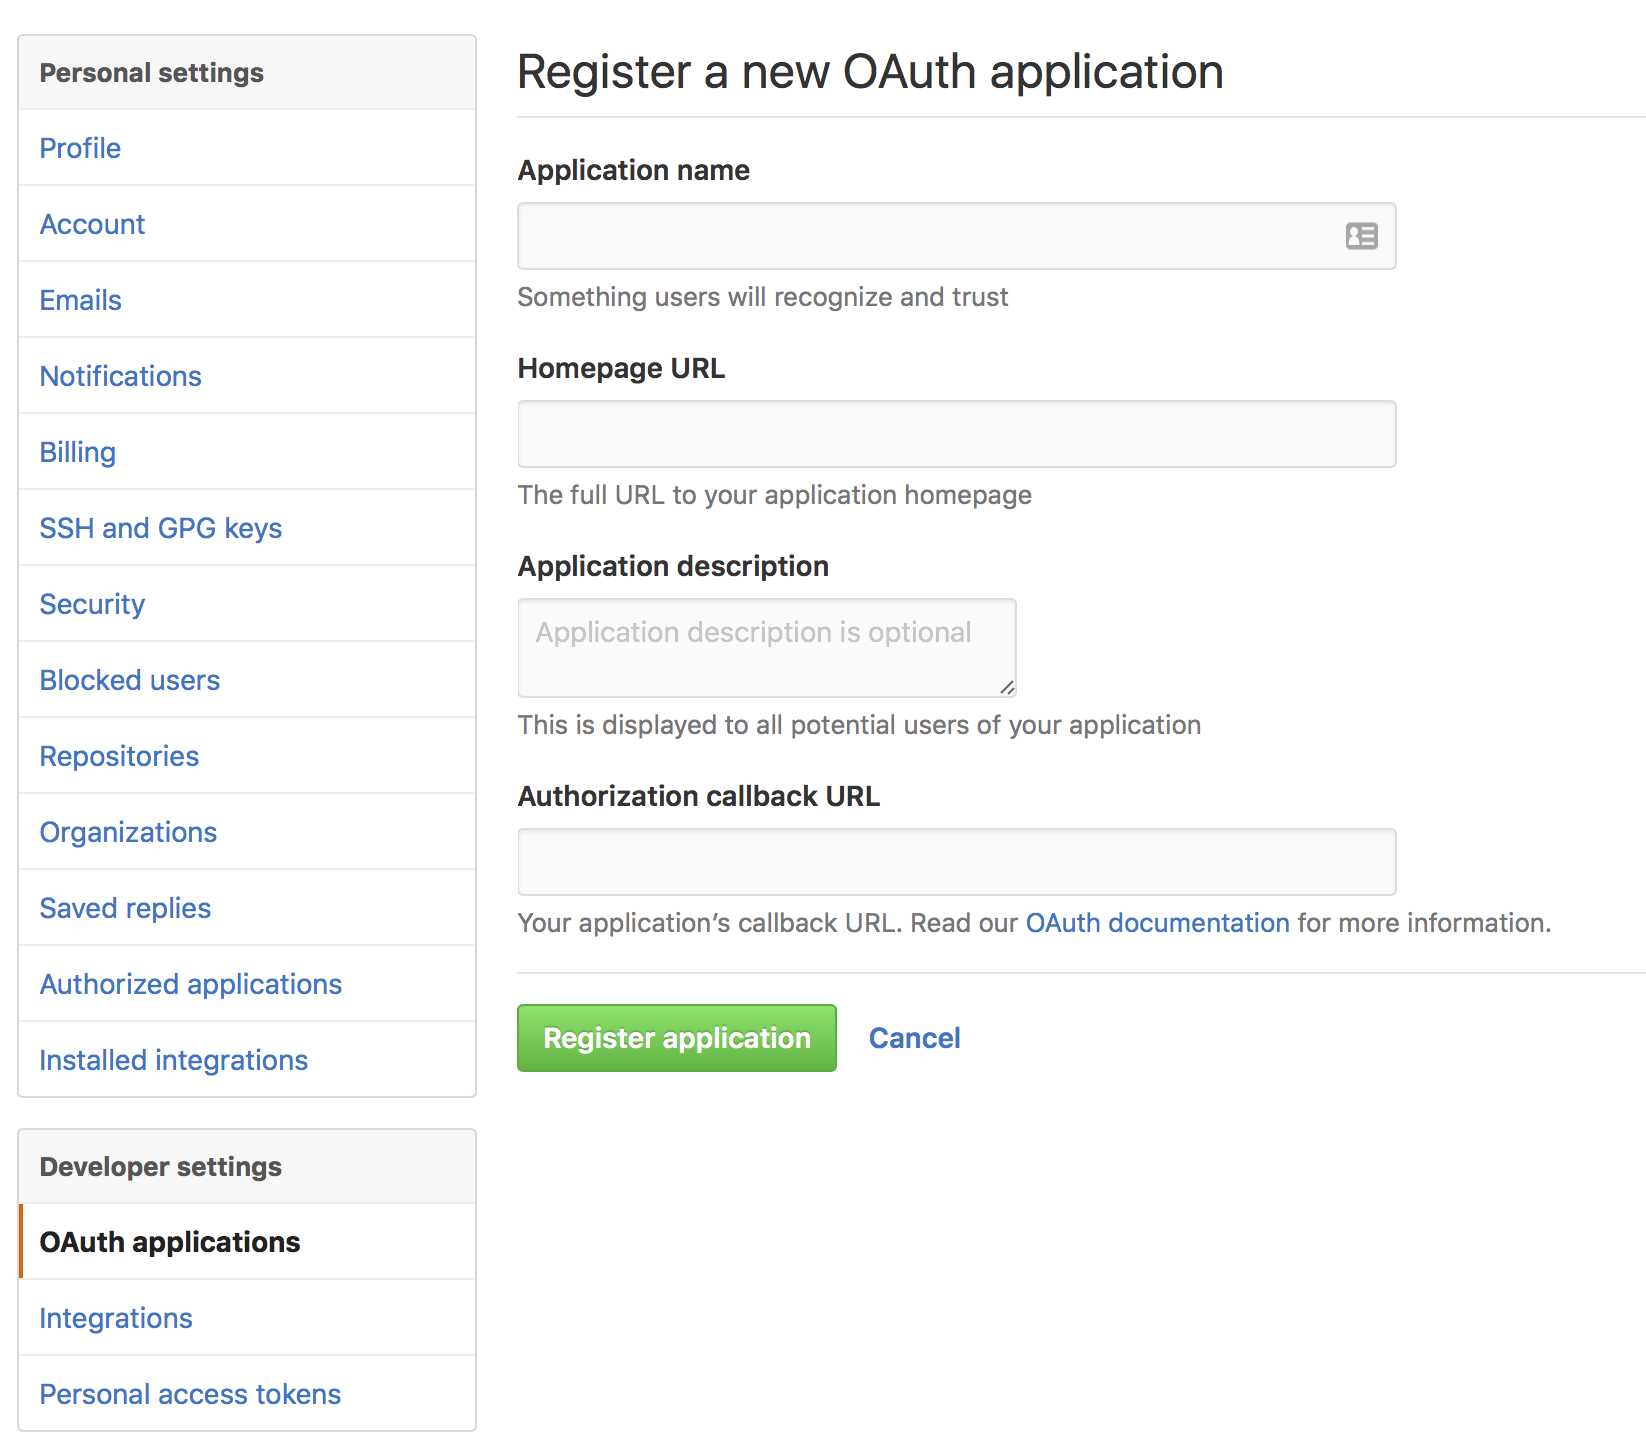Open the Emails settings section
This screenshot has height=1454, width=1646.
[80, 300]
